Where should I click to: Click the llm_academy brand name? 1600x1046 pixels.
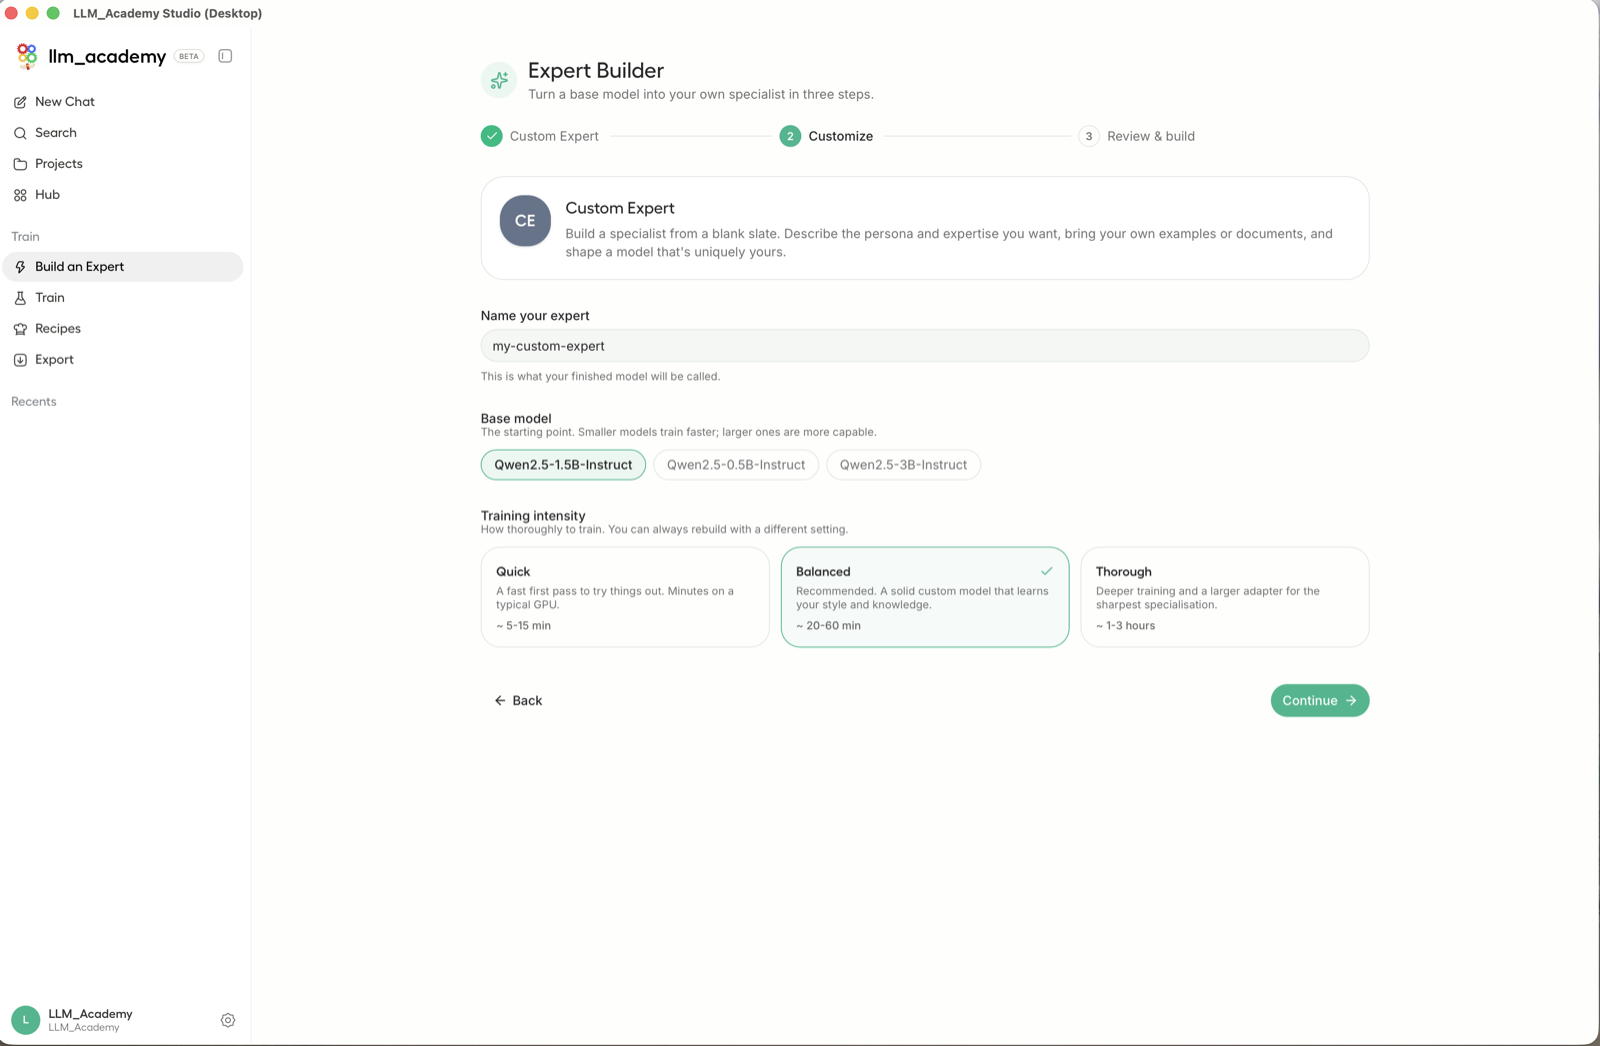(107, 56)
